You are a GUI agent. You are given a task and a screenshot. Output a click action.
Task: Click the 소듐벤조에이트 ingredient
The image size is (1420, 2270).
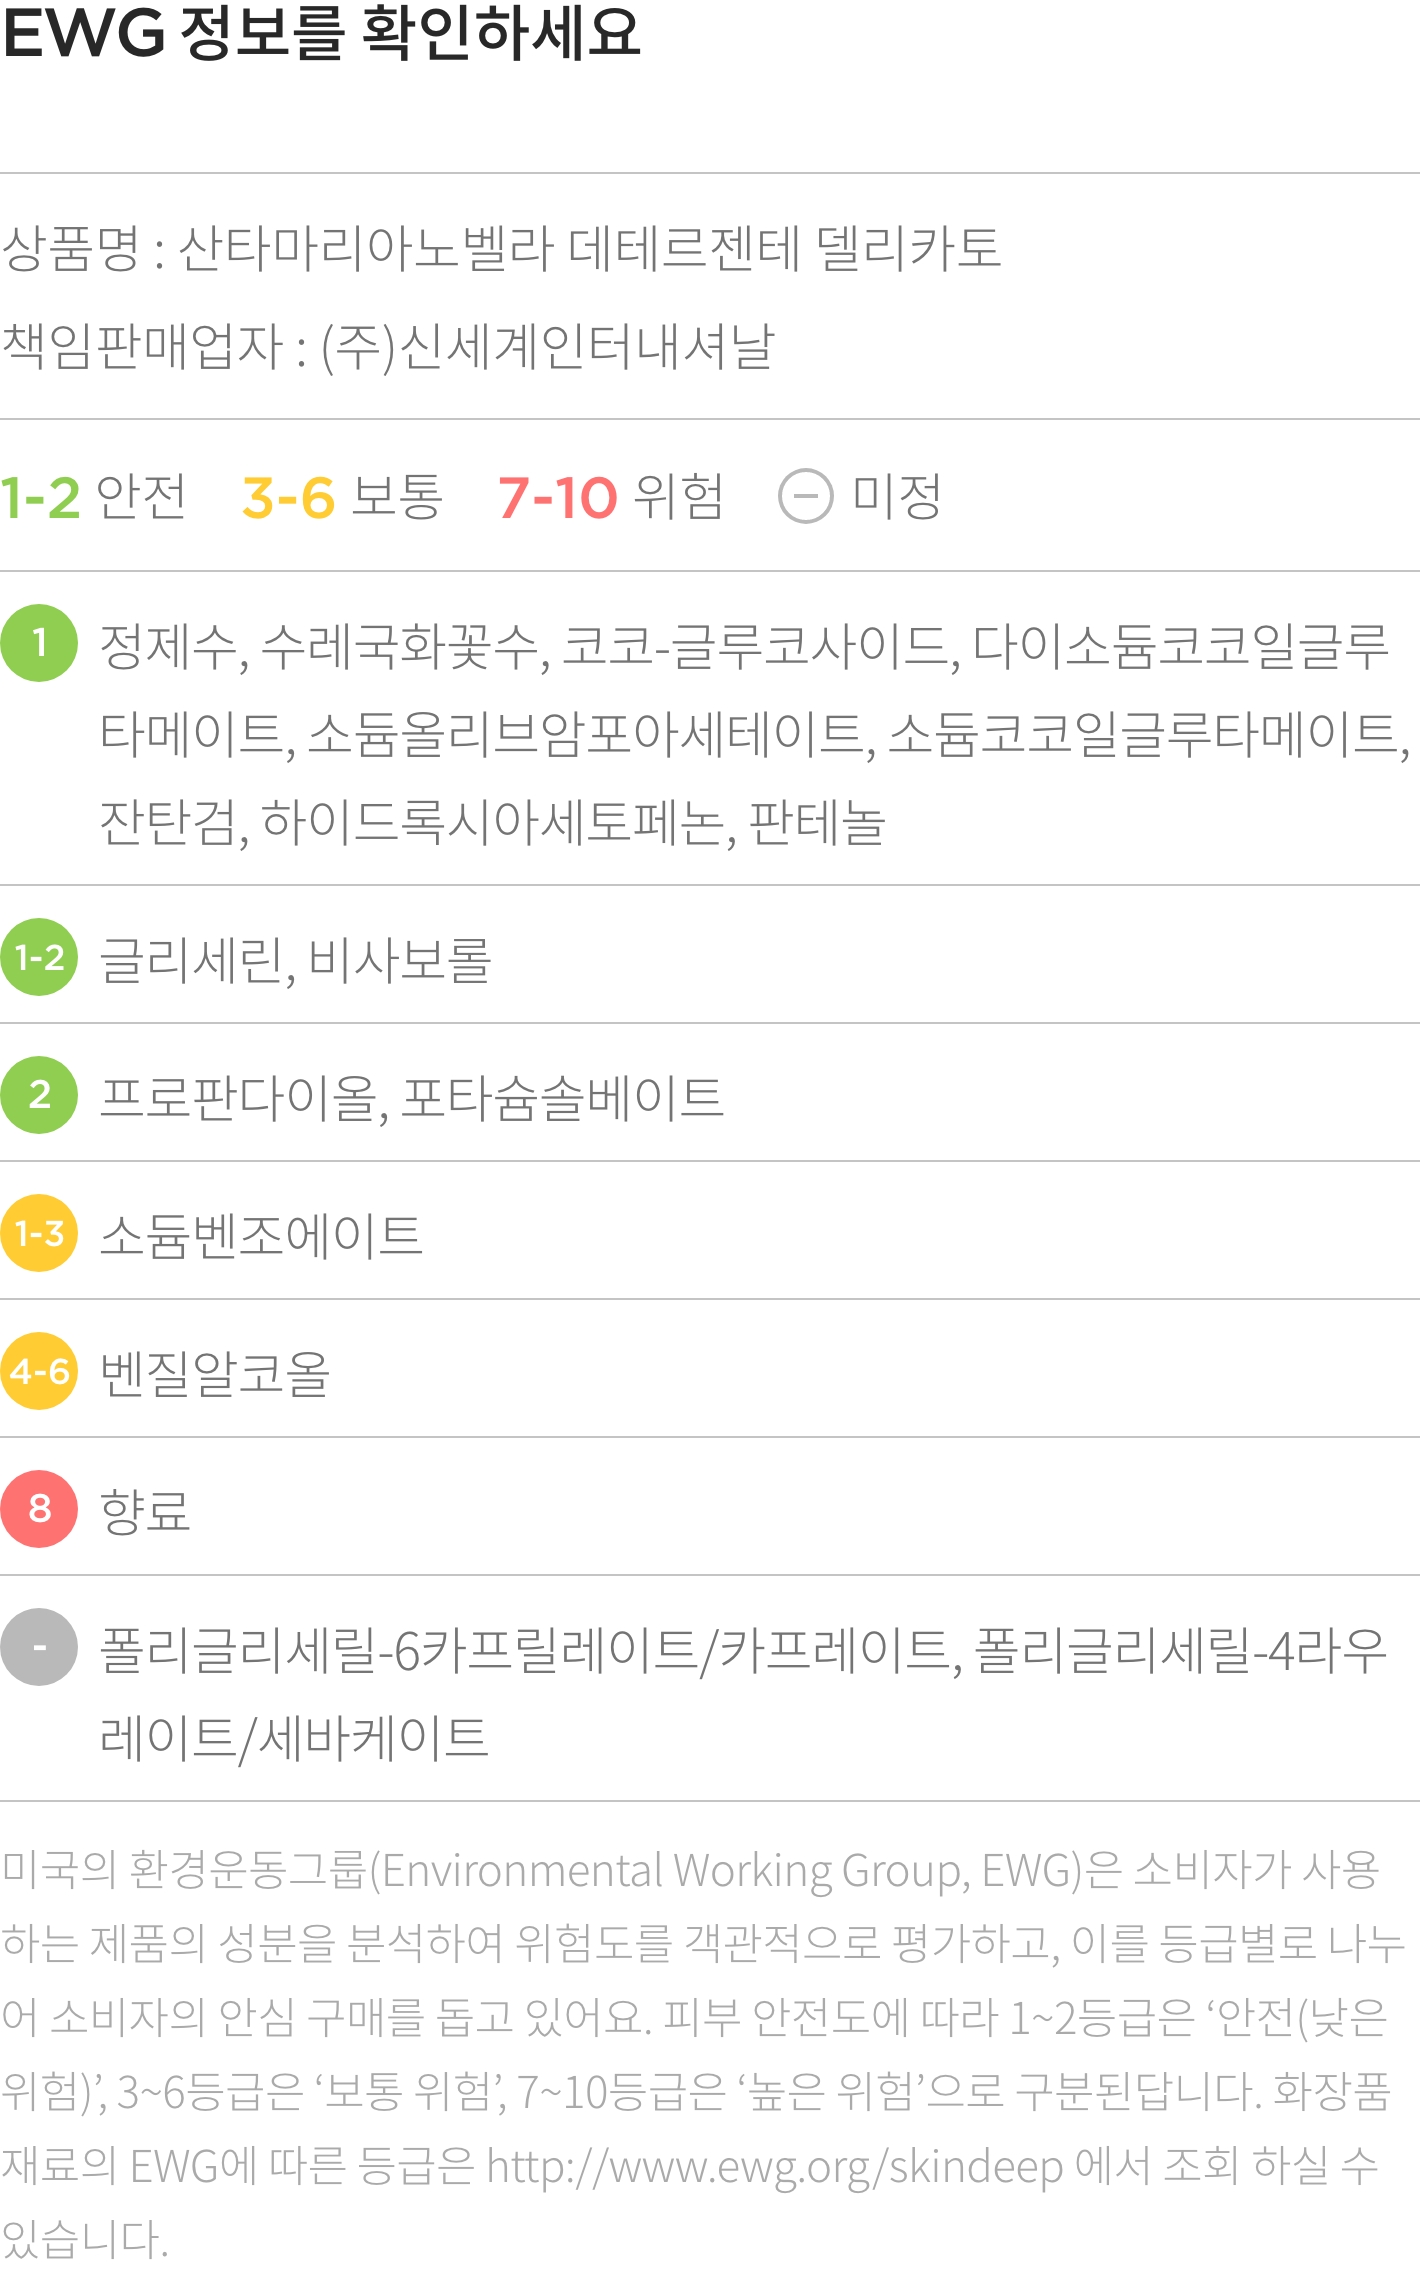[261, 1235]
